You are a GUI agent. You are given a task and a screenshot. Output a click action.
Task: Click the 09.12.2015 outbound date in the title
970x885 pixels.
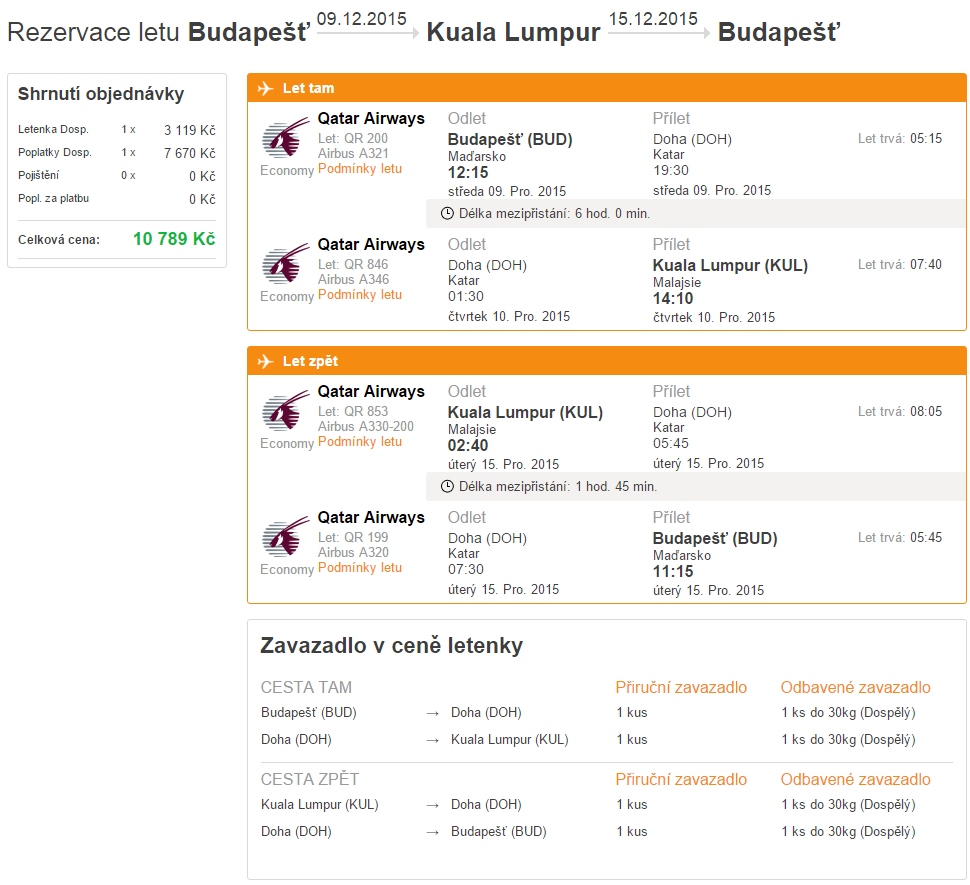pyautogui.click(x=362, y=19)
